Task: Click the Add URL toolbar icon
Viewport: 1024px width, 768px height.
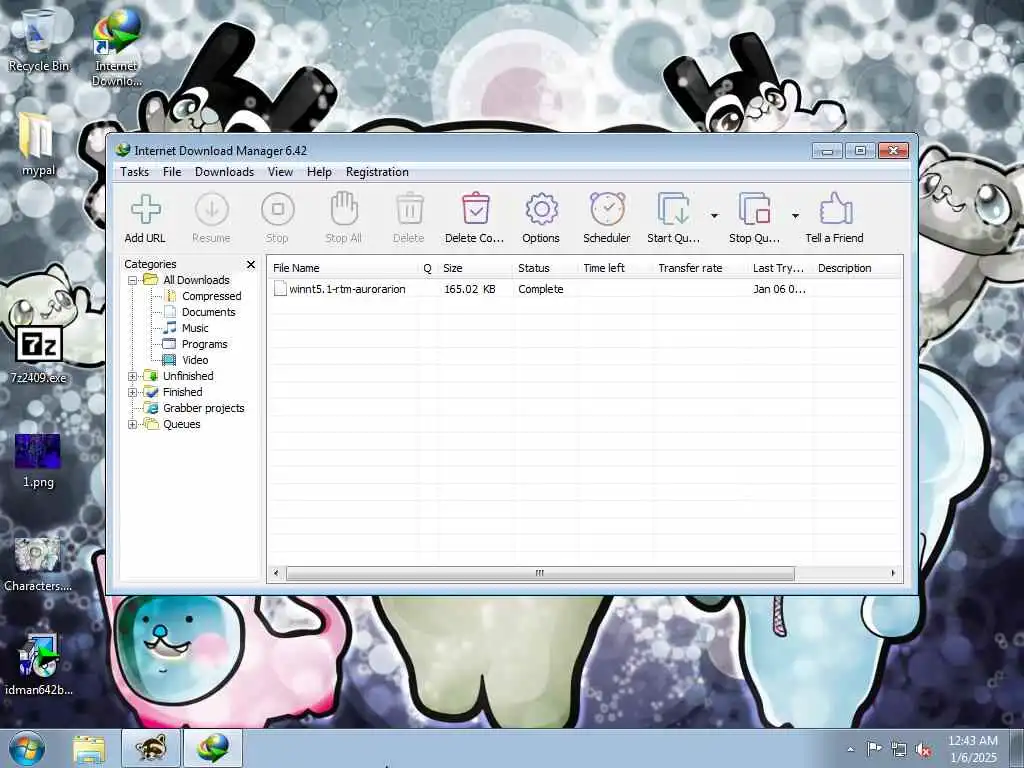Action: pos(146,210)
